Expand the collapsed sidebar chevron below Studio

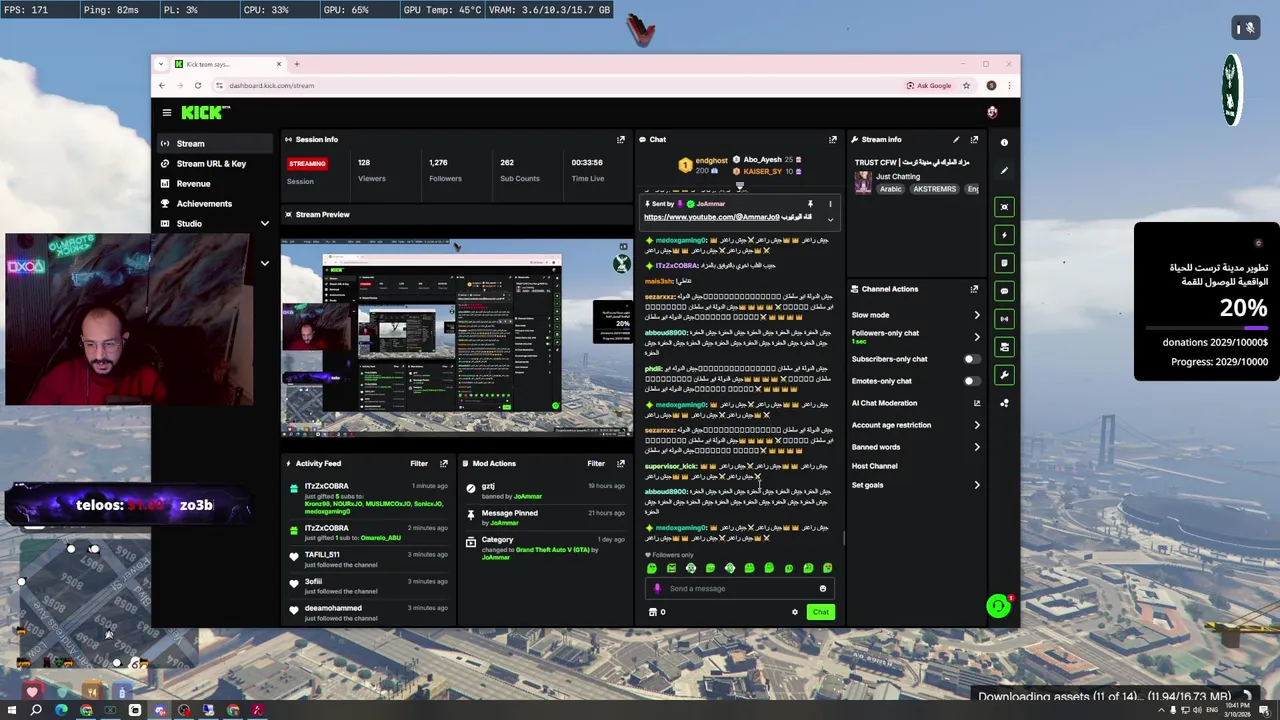pos(264,264)
